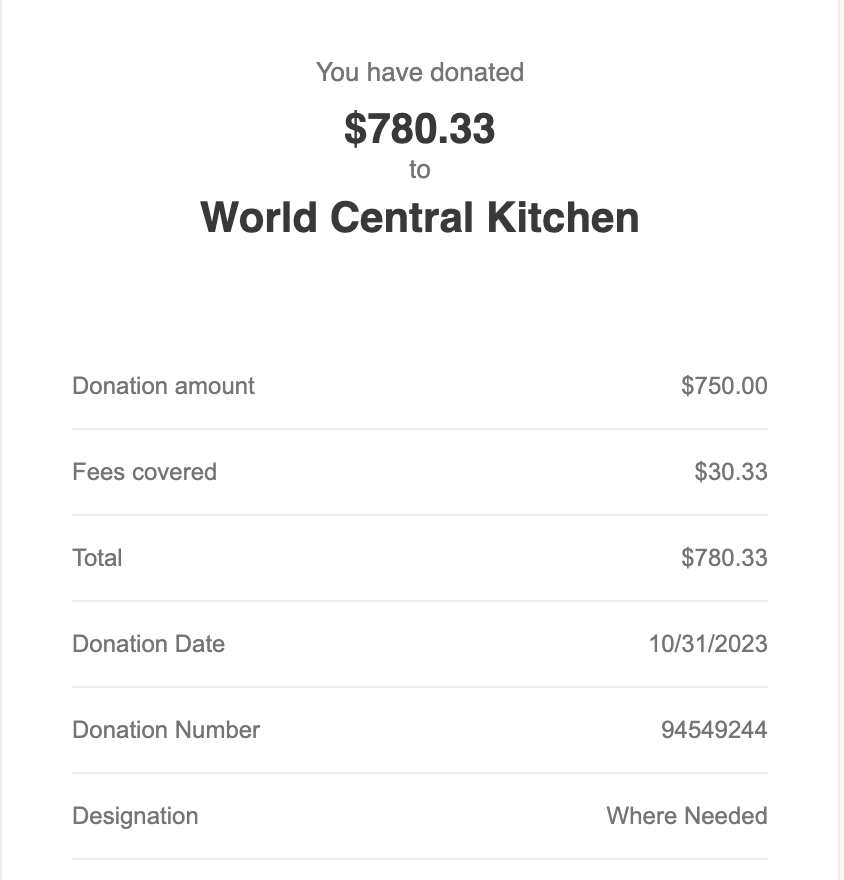
Task: Select the $750.00 donation amount value
Action: click(x=724, y=386)
